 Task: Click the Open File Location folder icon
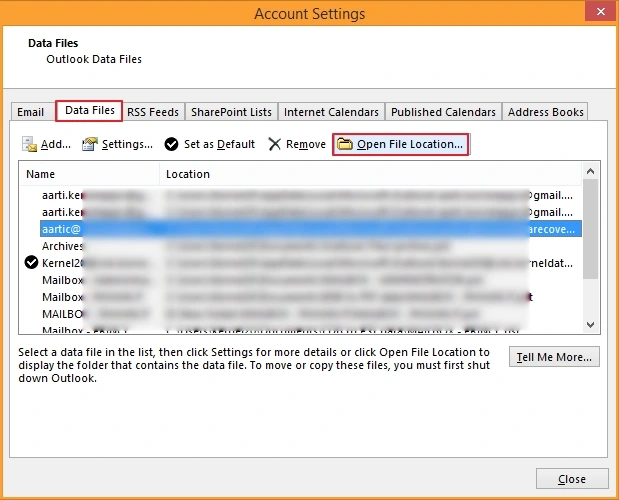point(345,144)
